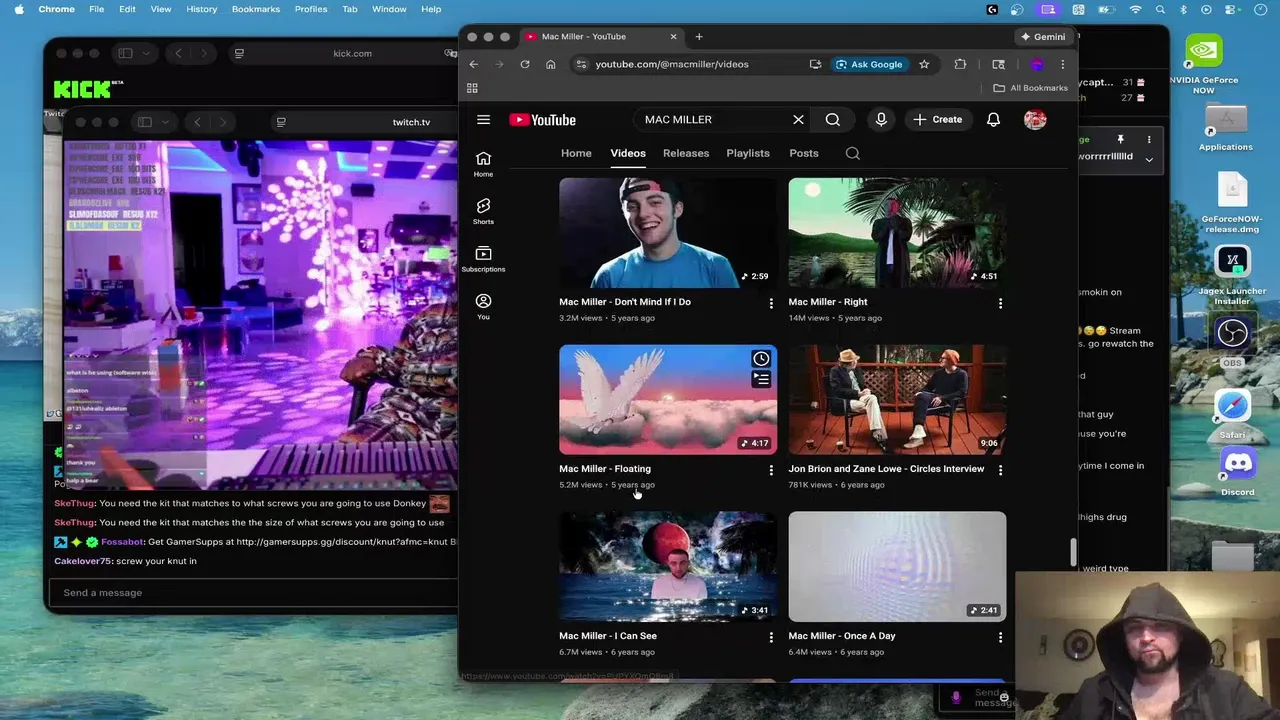This screenshot has width=1280, height=720.
Task: Open more options for Circles Interview
Action: (1000, 470)
